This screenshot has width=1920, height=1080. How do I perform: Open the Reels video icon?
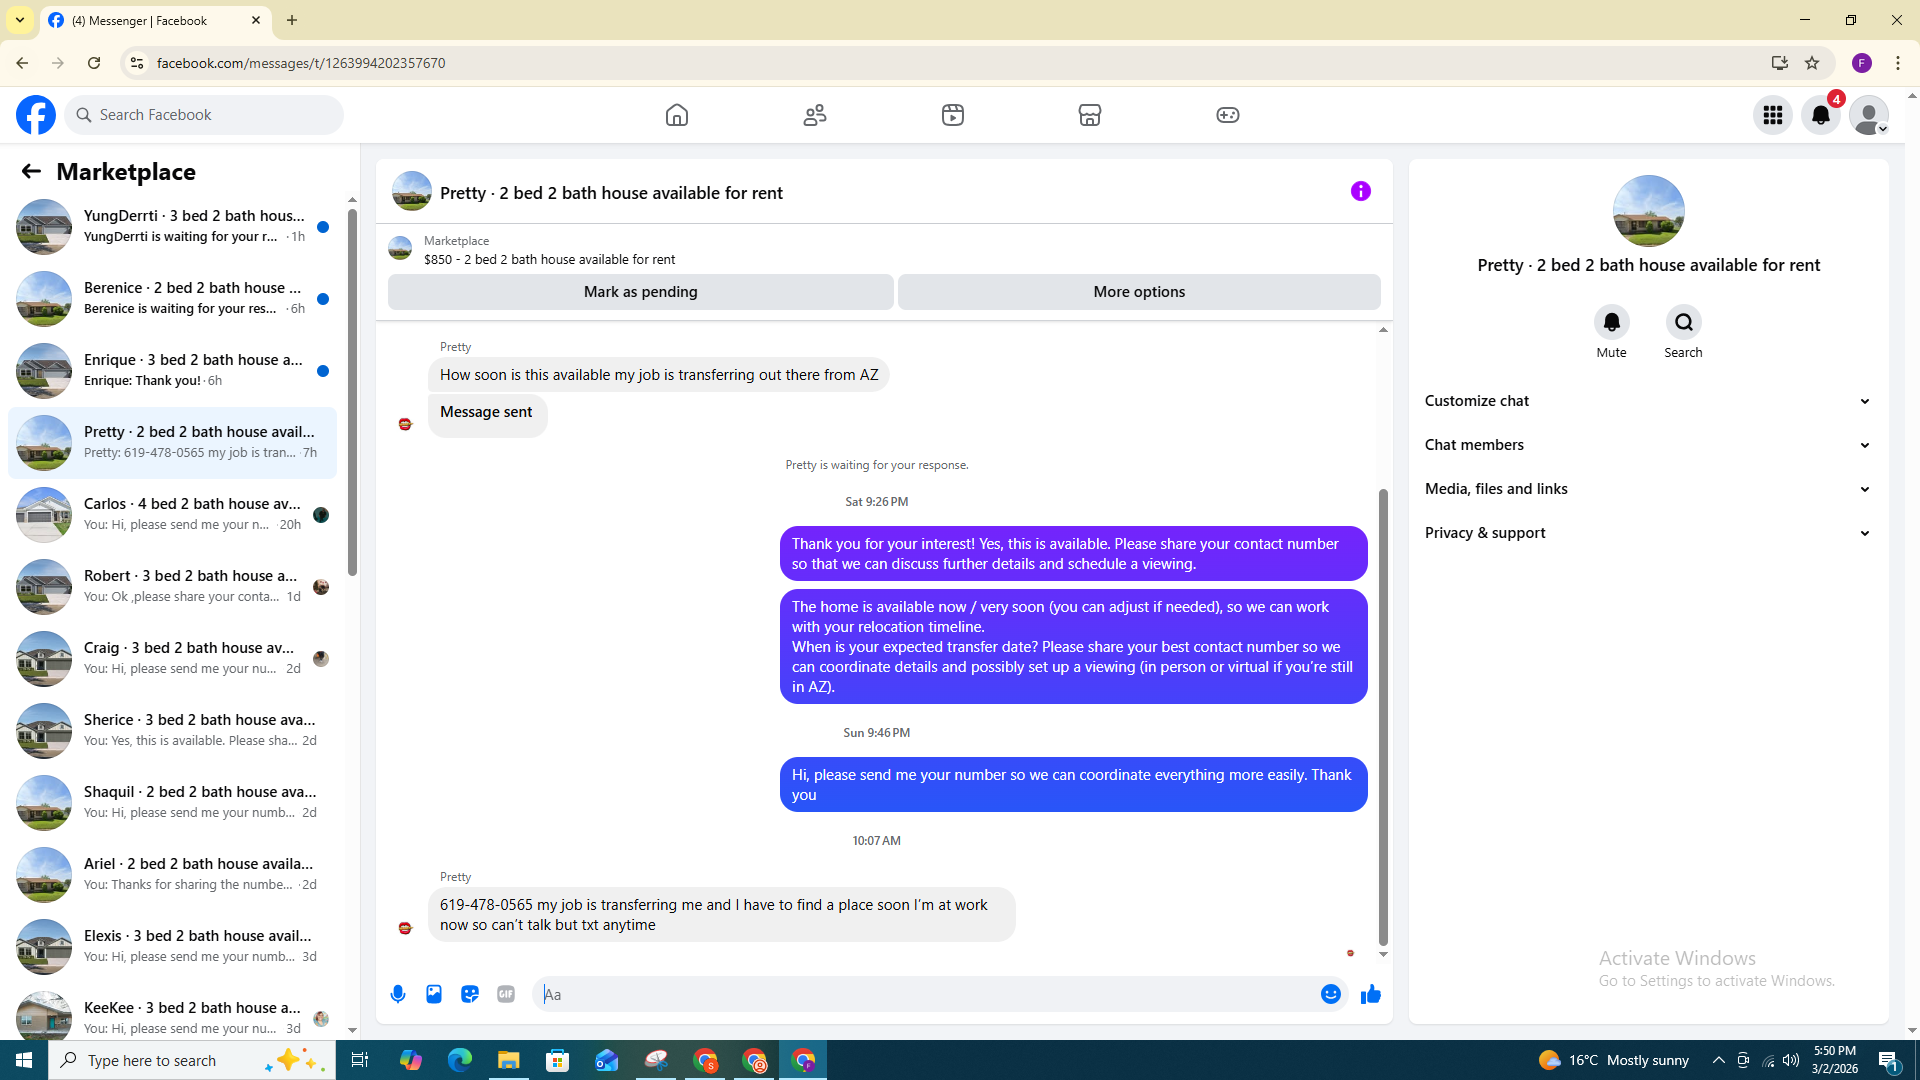pyautogui.click(x=953, y=115)
